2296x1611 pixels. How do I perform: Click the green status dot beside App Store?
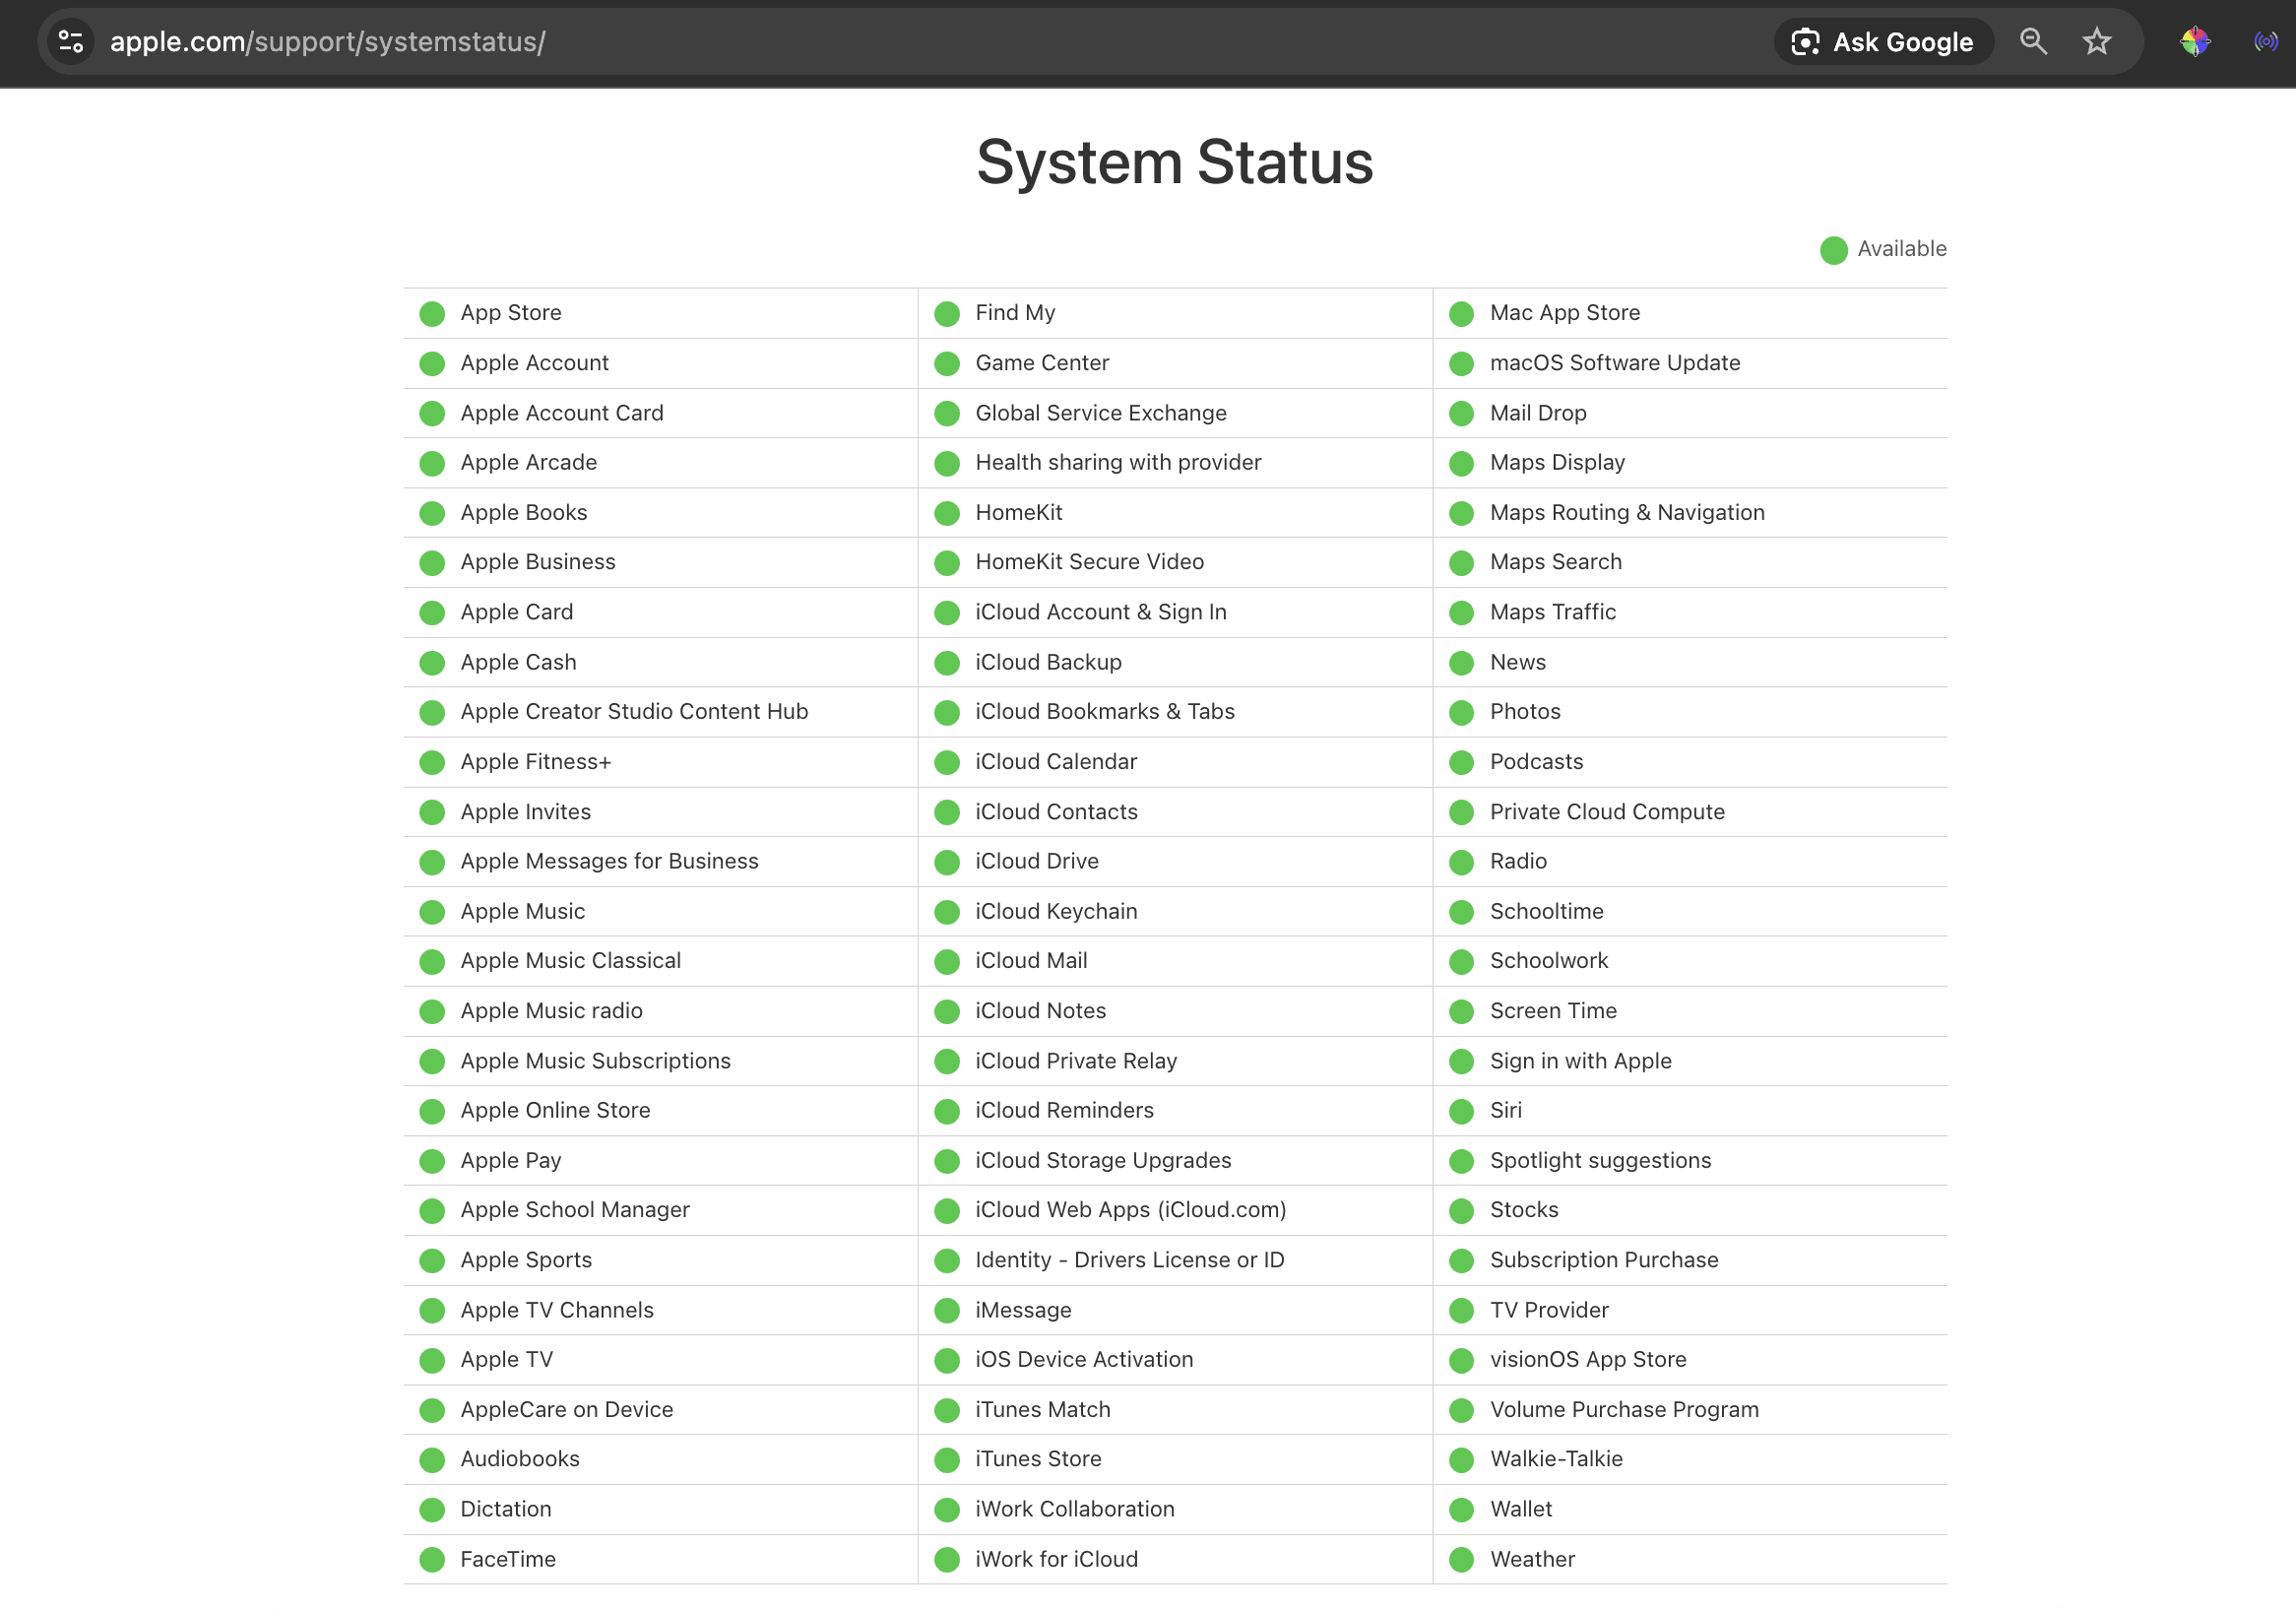[x=432, y=314]
